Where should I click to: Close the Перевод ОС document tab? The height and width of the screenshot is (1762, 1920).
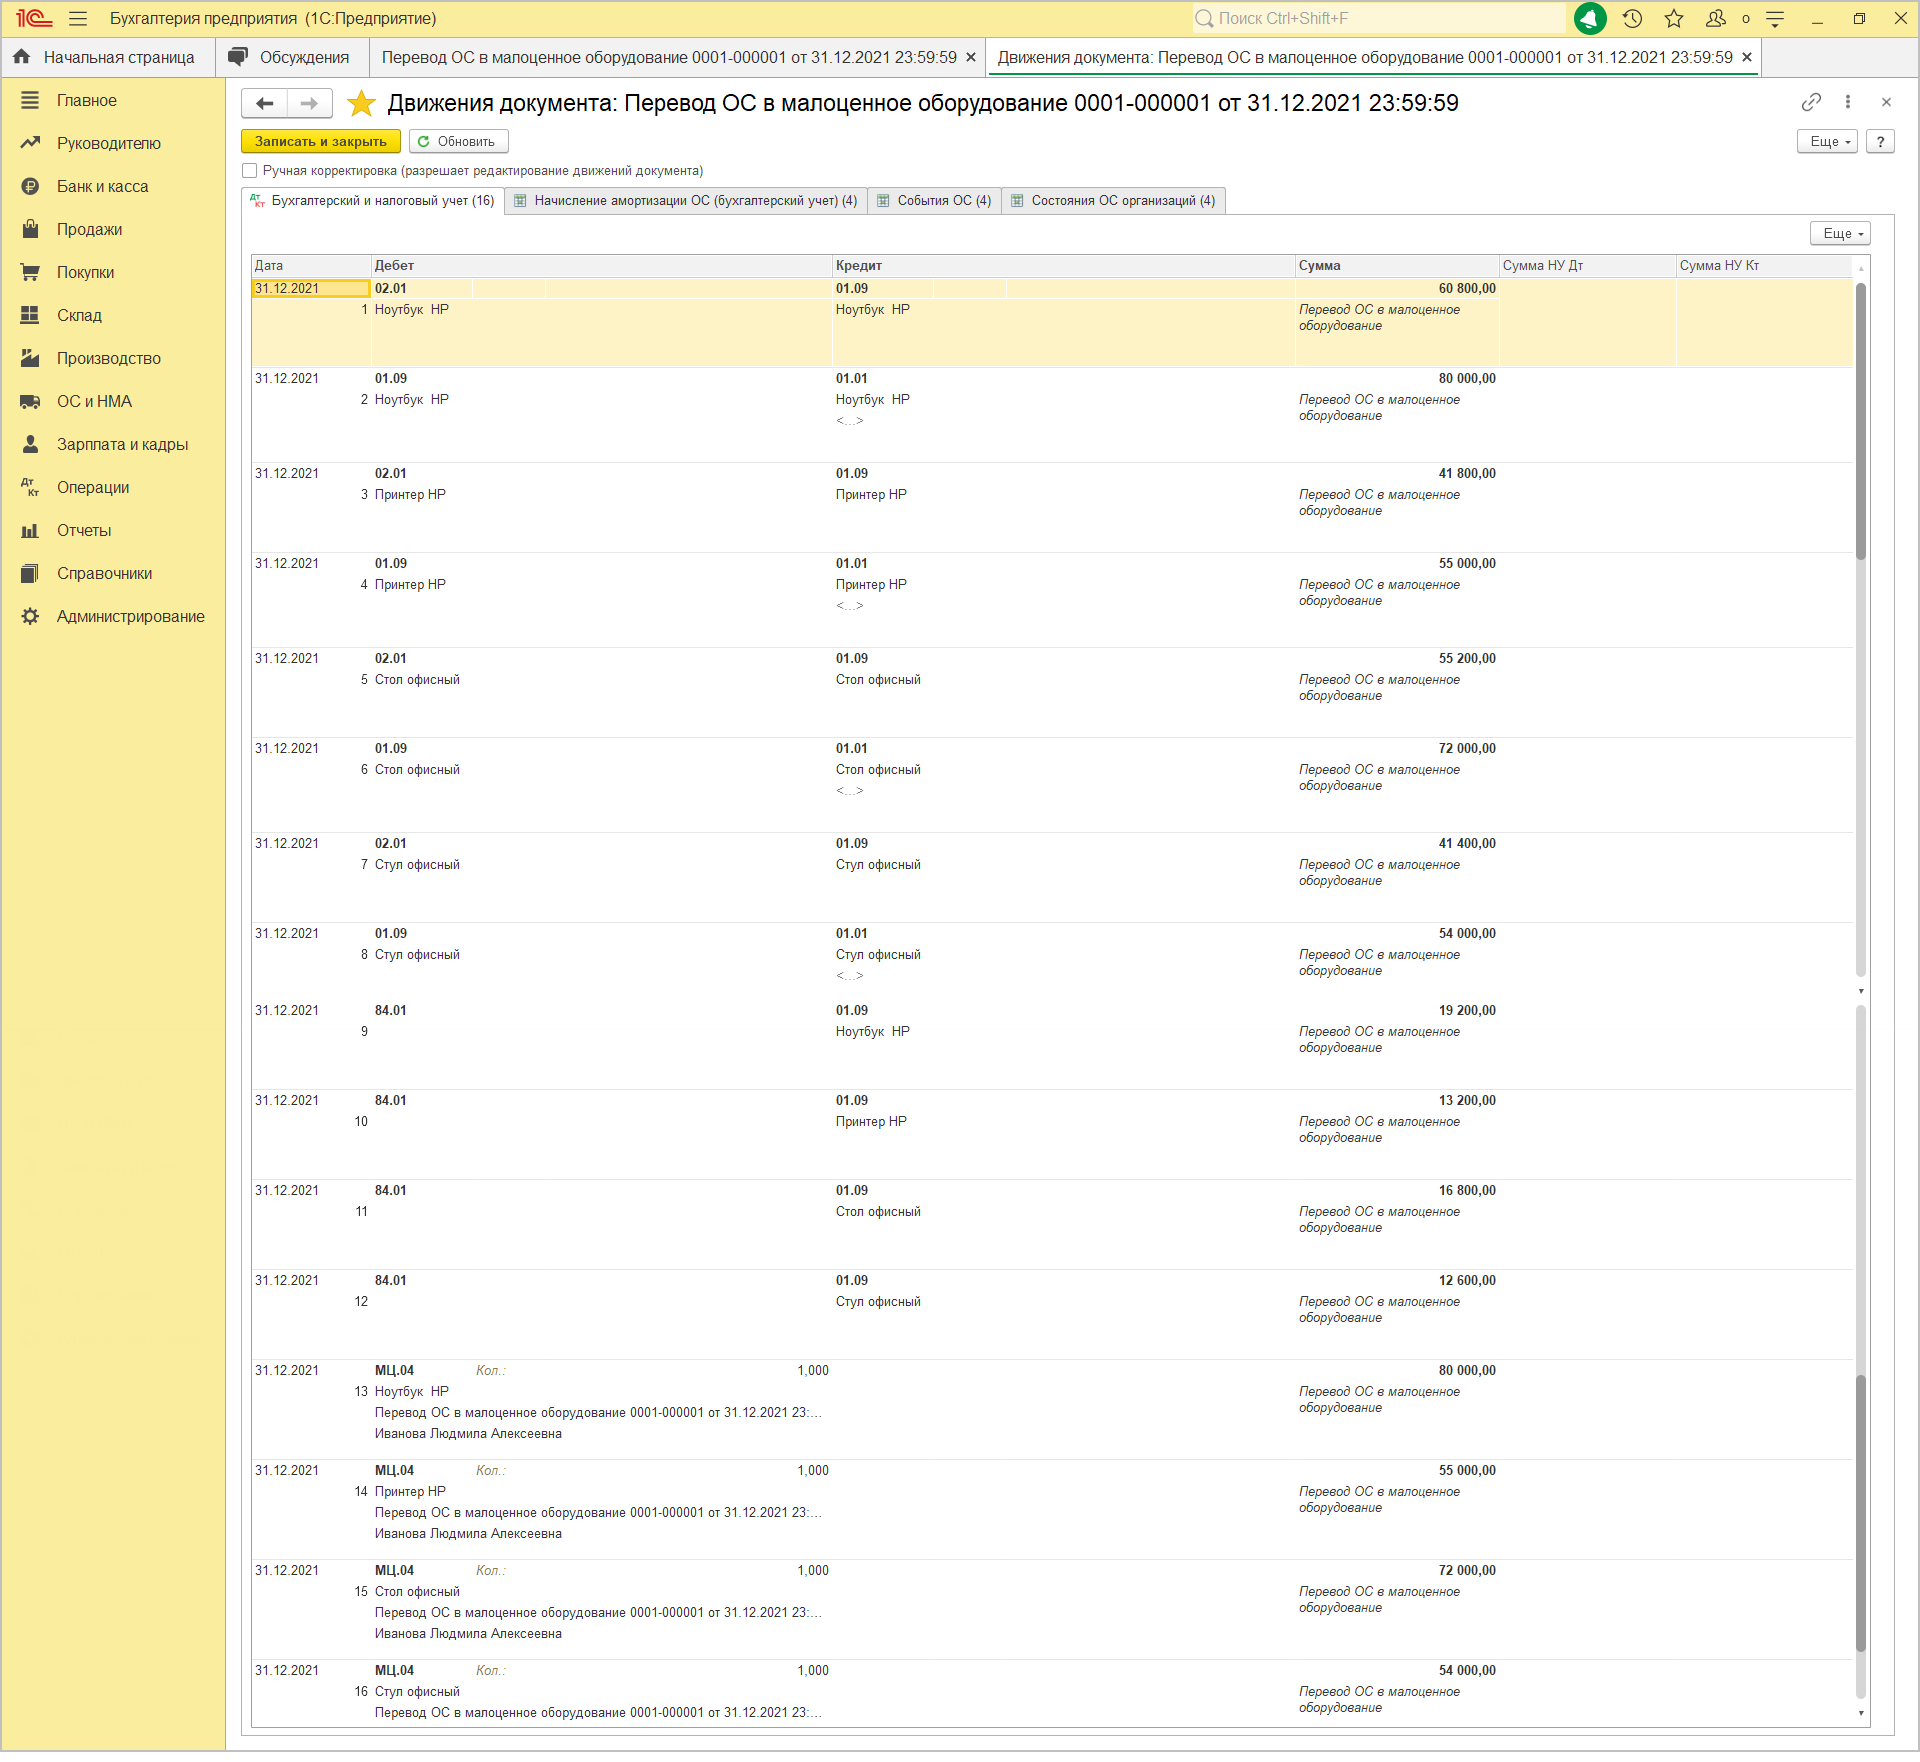tap(970, 57)
